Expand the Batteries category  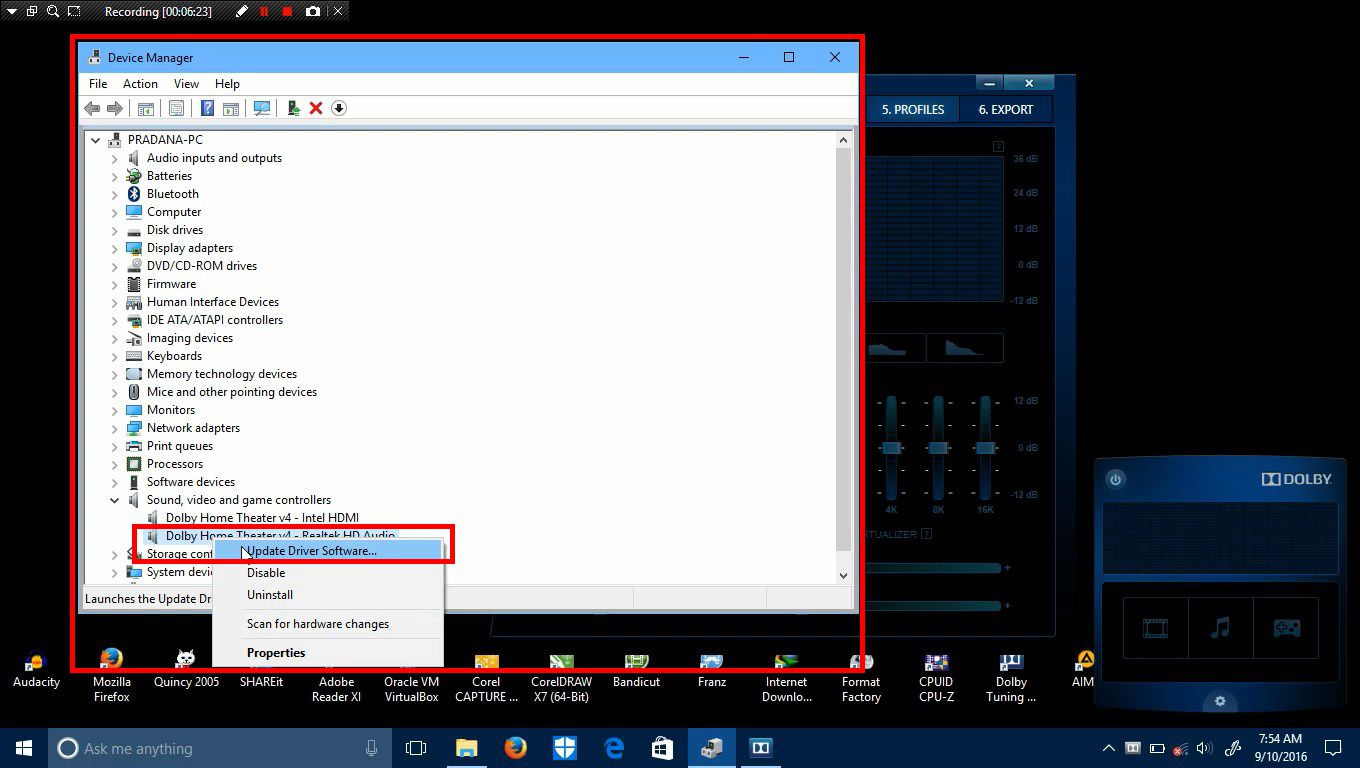click(114, 176)
